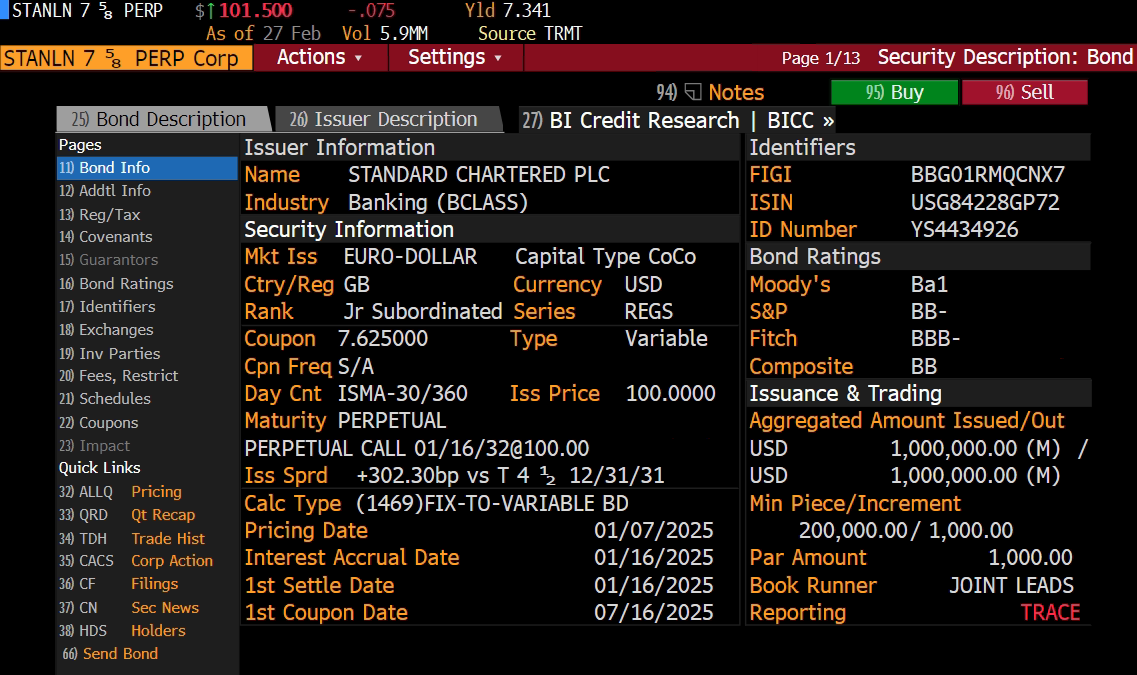Open the Schedules page
Viewport: 1137px width, 675px height.
point(105,399)
